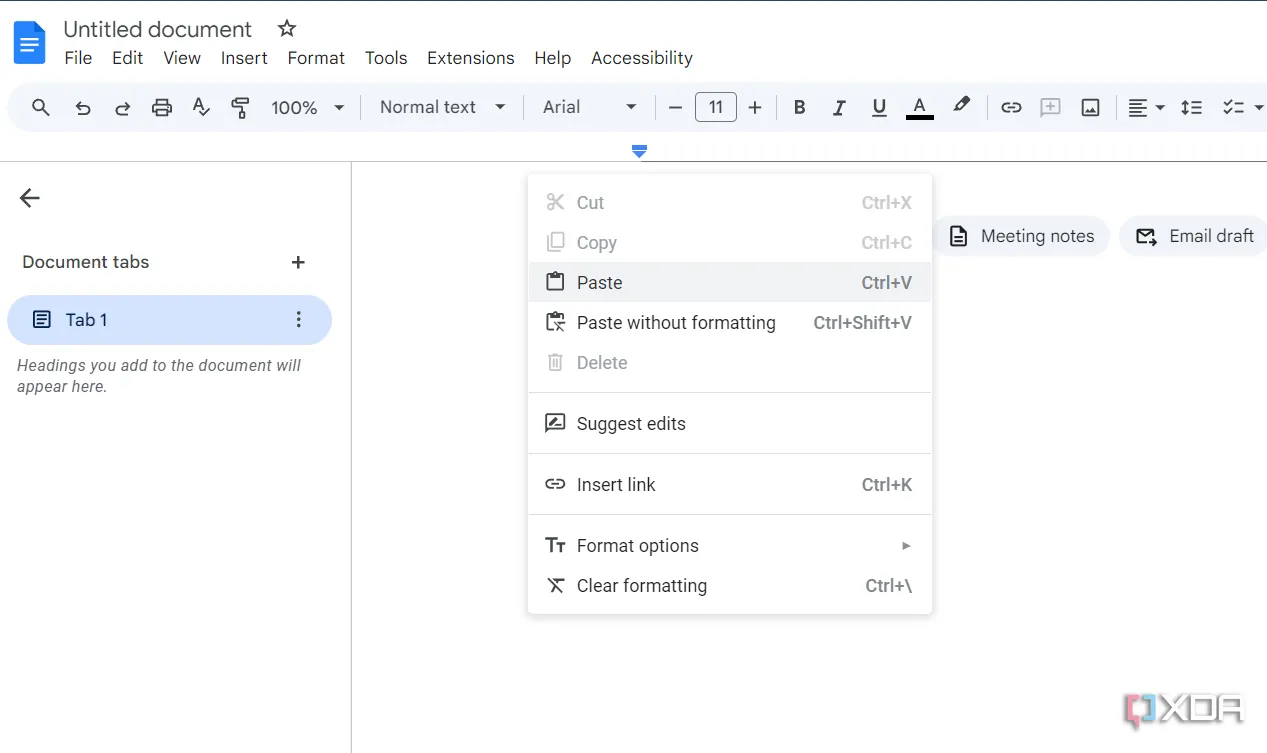Viewport: 1267px width, 753px height.
Task: Click the Print icon
Action: pyautogui.click(x=161, y=107)
